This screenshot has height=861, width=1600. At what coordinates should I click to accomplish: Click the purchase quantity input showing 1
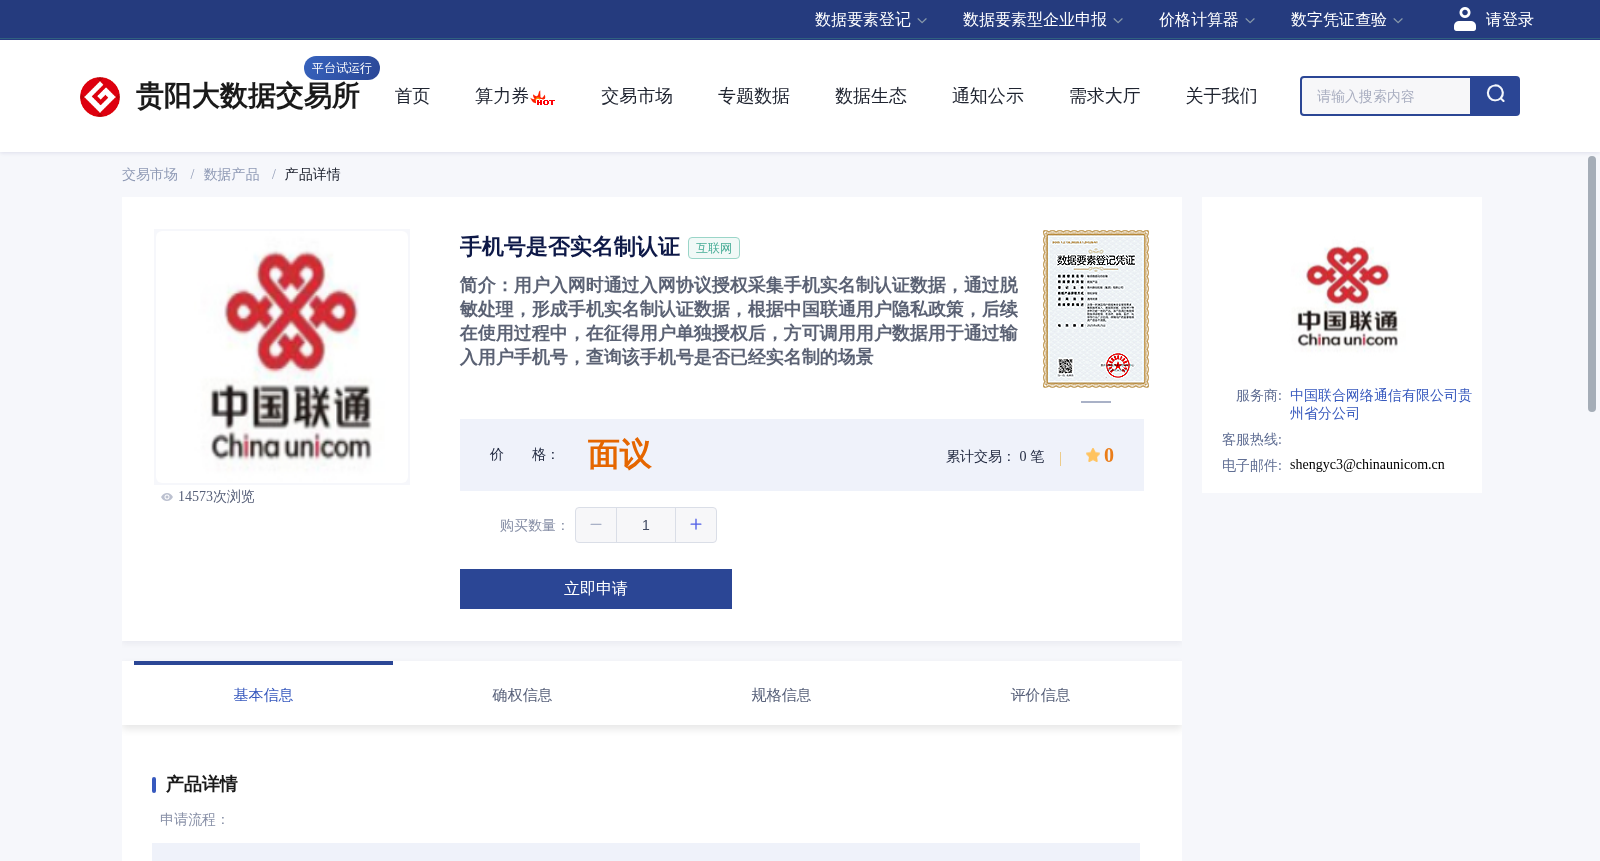(646, 525)
